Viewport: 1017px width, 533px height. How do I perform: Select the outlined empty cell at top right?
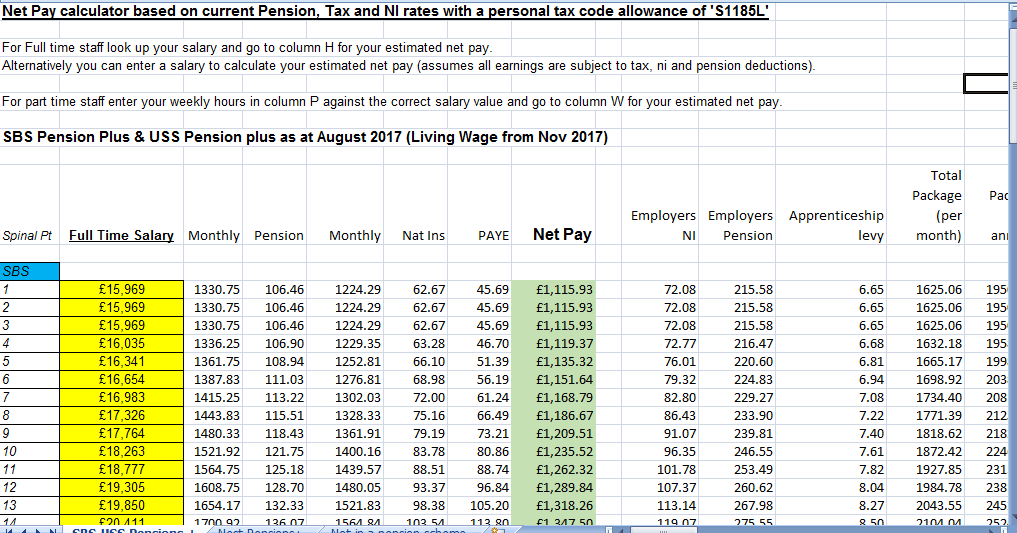pos(986,84)
